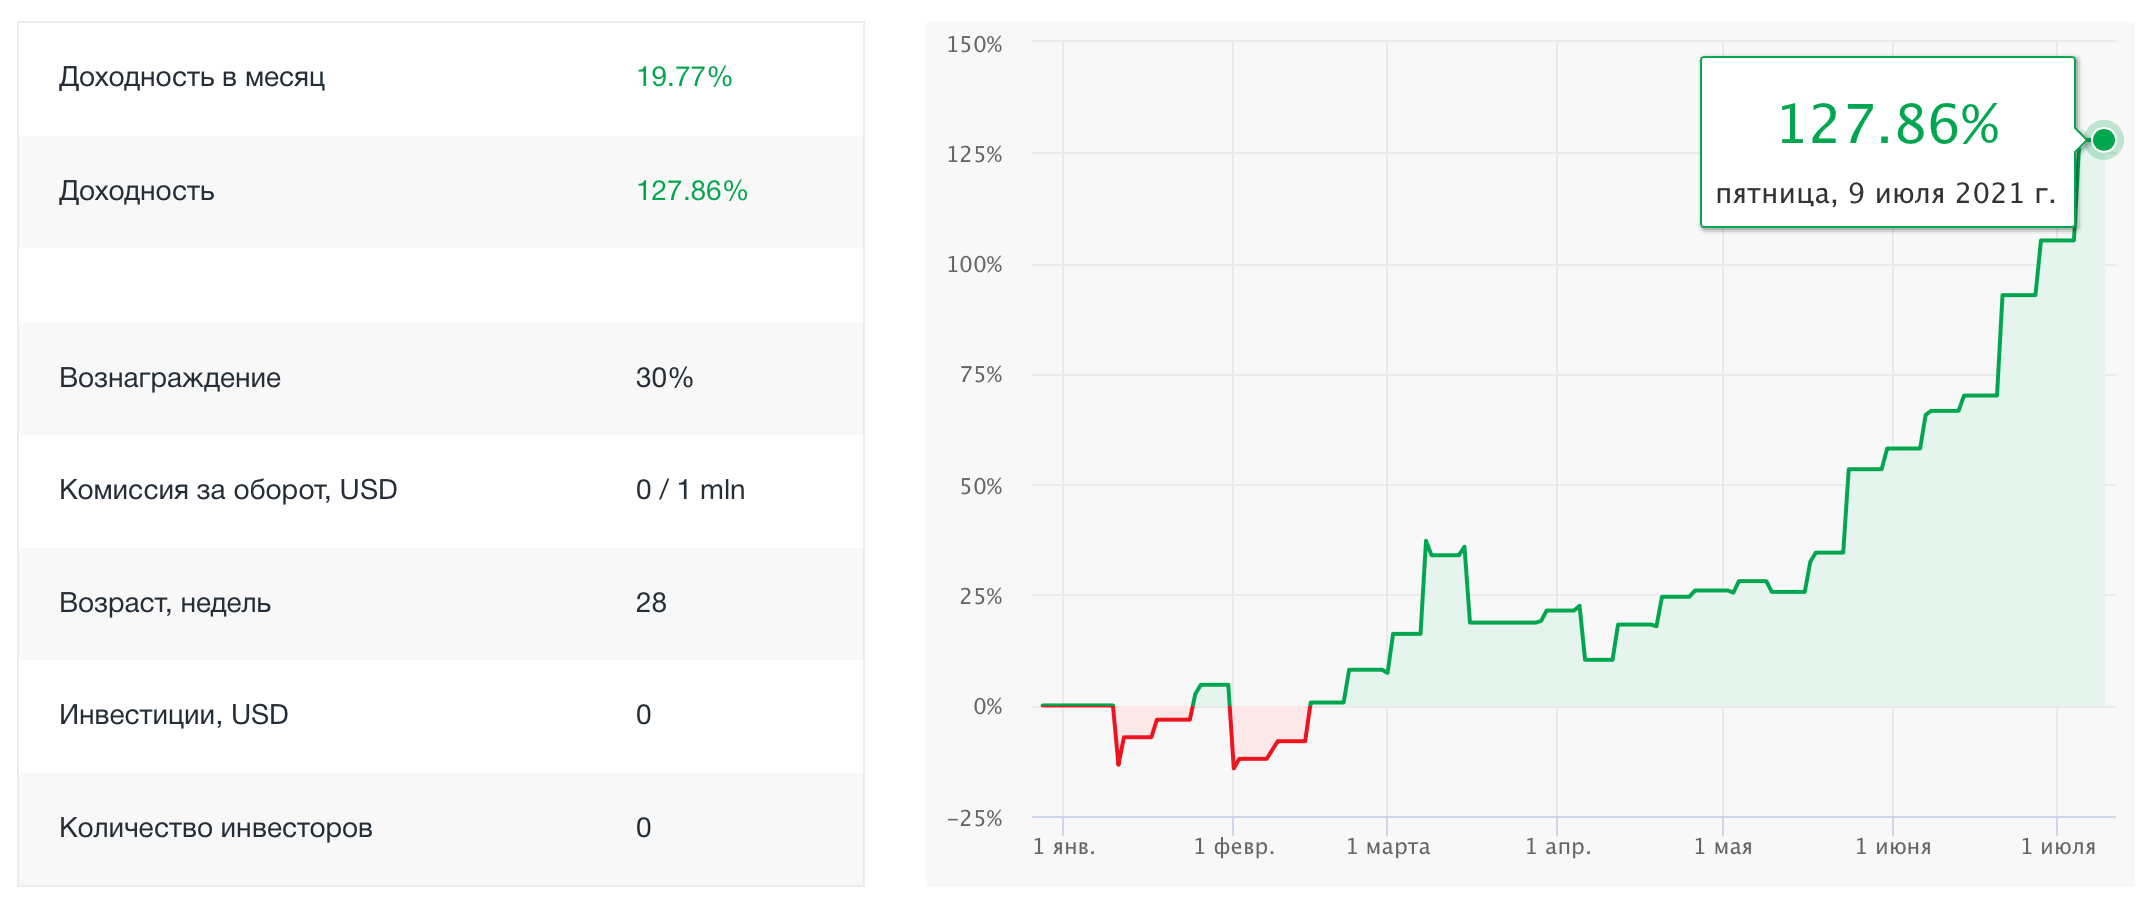Click the '0 / 1 mln' commission value
Image resolution: width=2148 pixels, height=904 pixels.
pyautogui.click(x=690, y=490)
